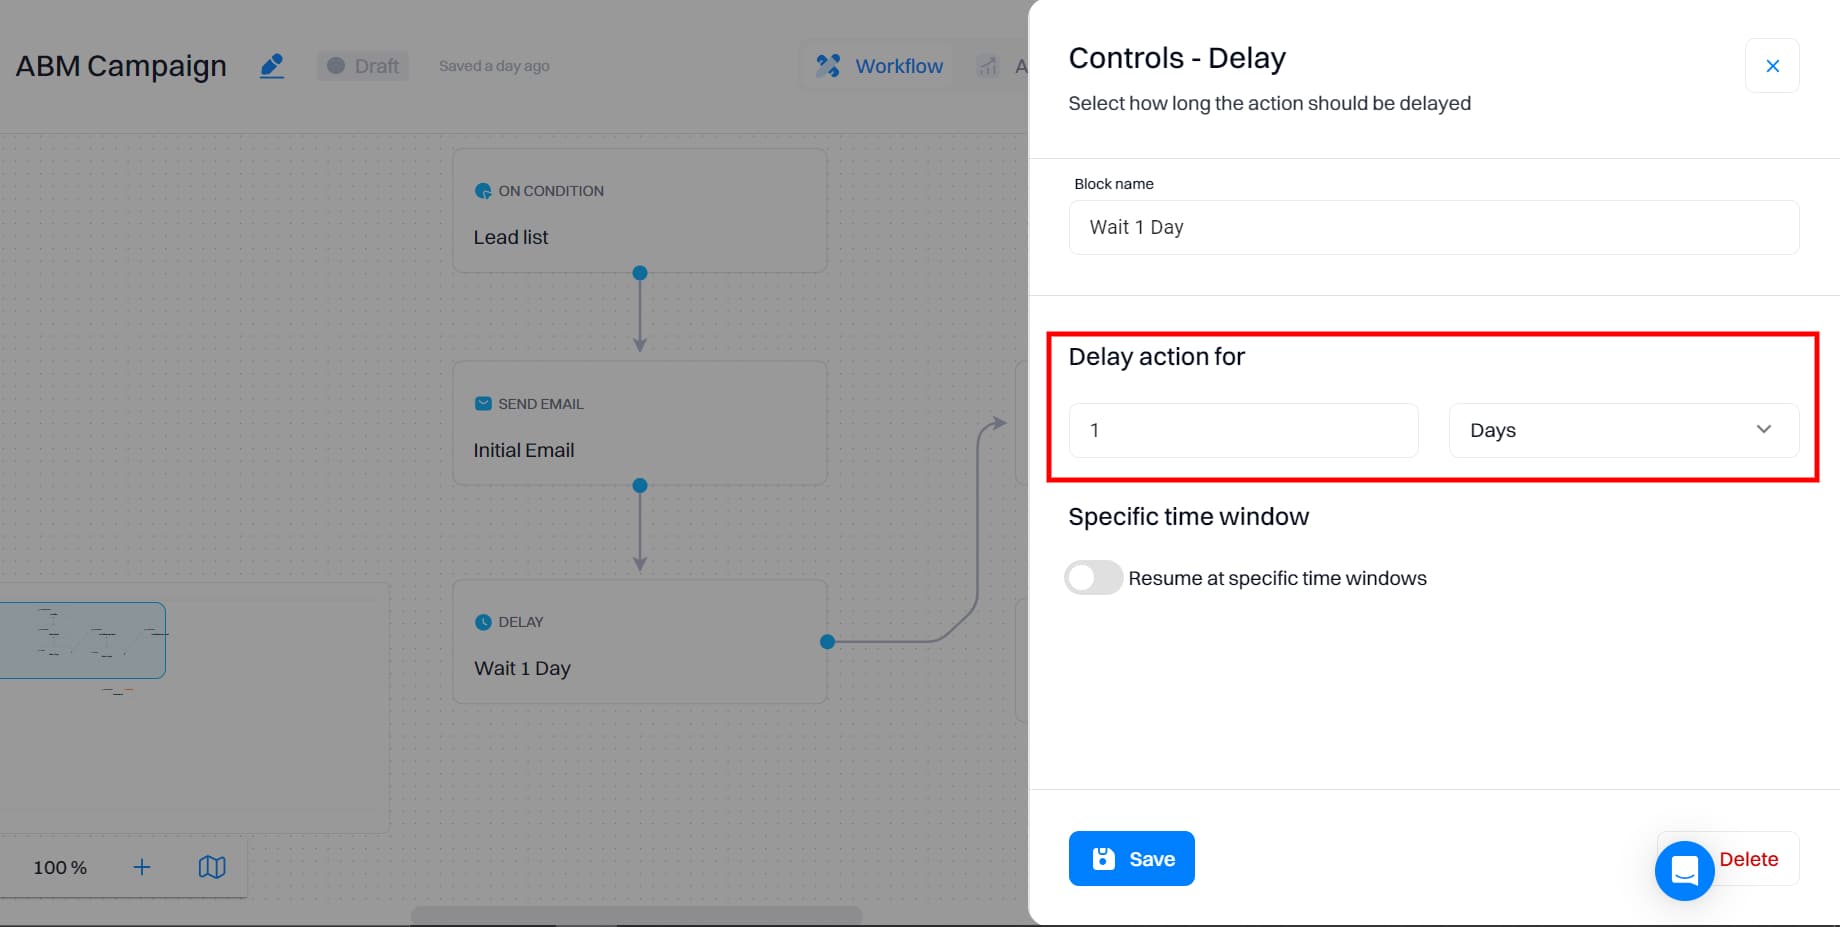Screen dimensions: 1840x927
Task: Click the Draft status badge
Action: 362,65
